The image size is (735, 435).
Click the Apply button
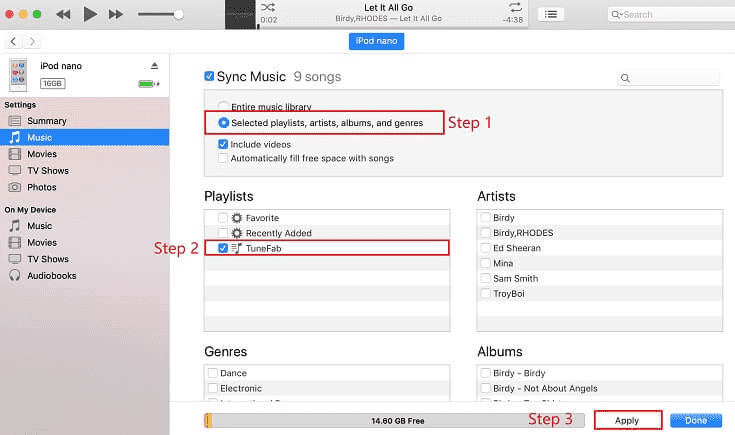point(627,420)
